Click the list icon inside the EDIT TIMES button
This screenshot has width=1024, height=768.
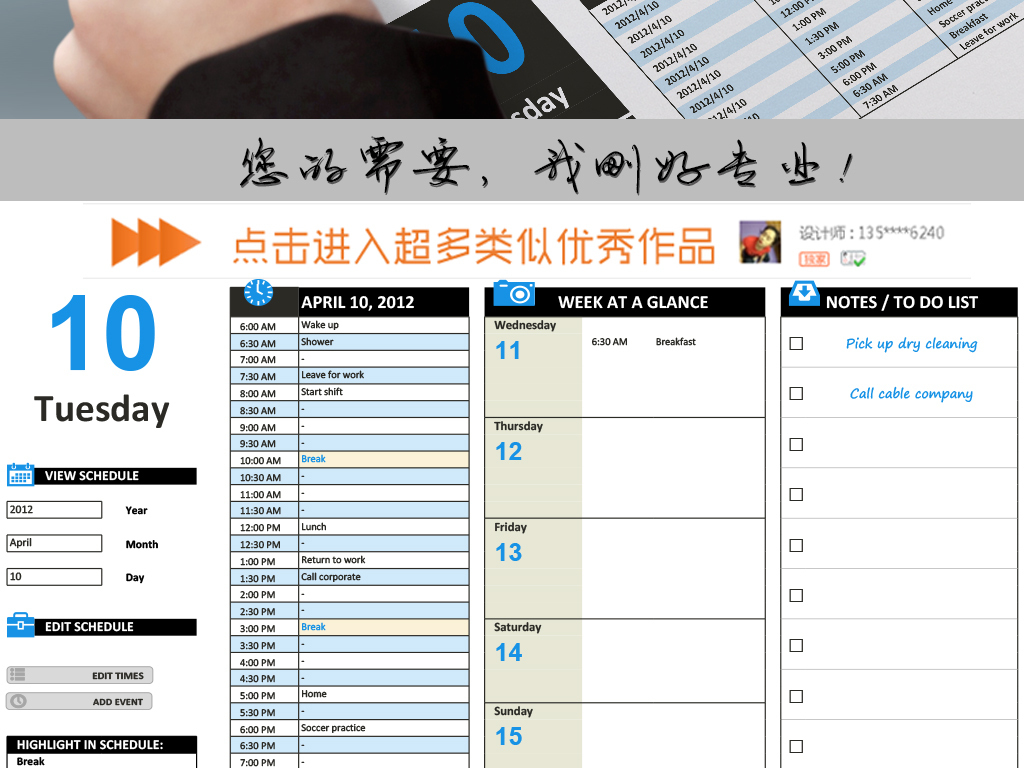[17, 675]
